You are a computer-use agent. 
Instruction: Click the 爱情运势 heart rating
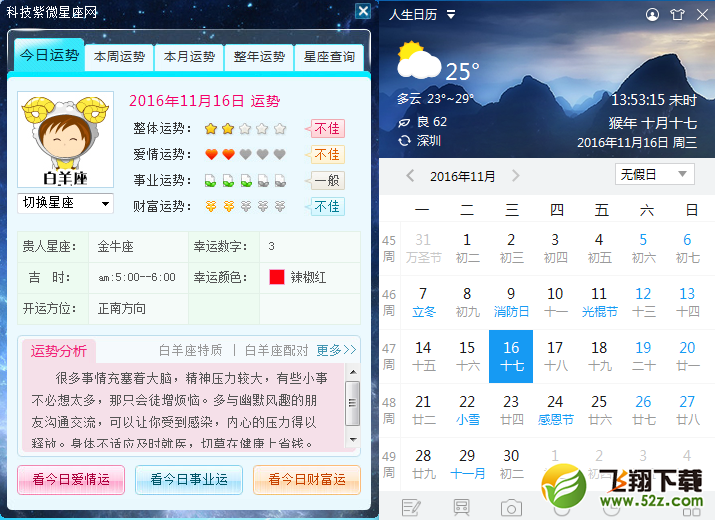coord(245,155)
